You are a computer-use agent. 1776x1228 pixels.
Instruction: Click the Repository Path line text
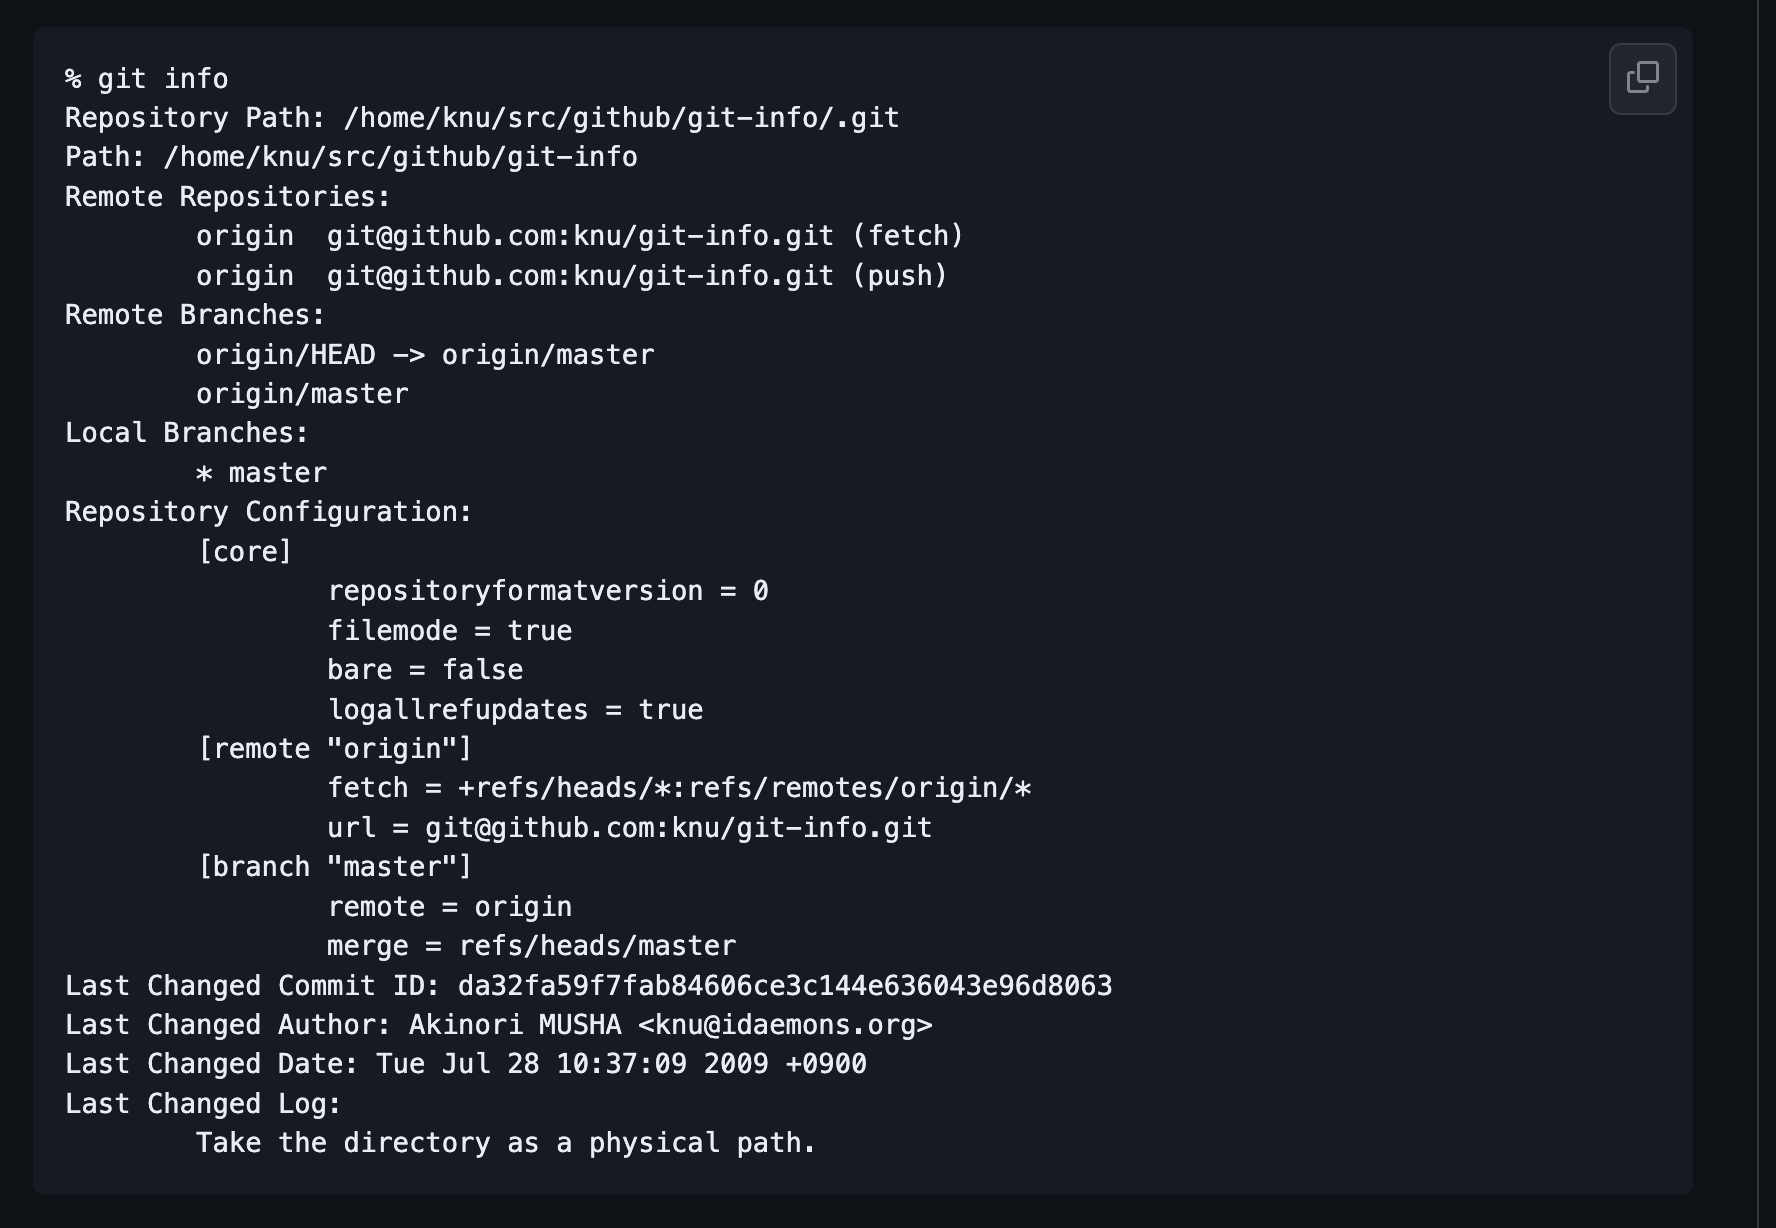click(x=481, y=118)
